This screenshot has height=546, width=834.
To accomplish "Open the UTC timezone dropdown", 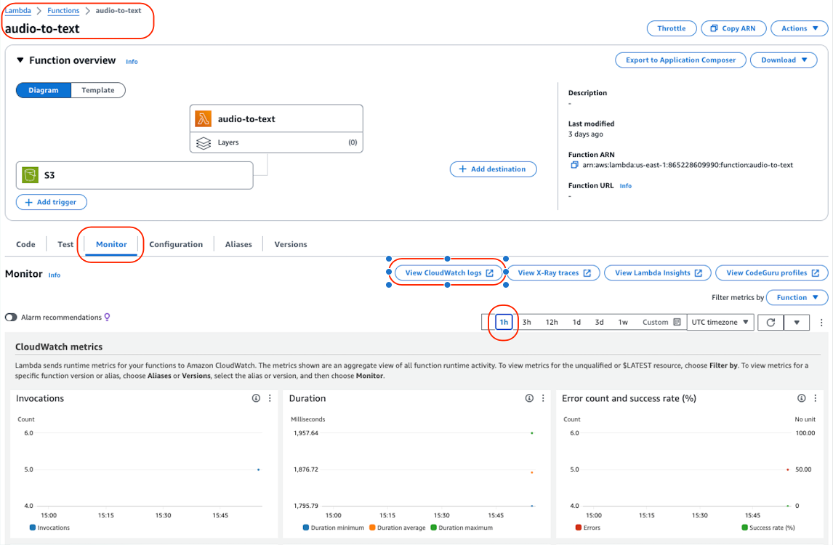I will click(x=720, y=322).
